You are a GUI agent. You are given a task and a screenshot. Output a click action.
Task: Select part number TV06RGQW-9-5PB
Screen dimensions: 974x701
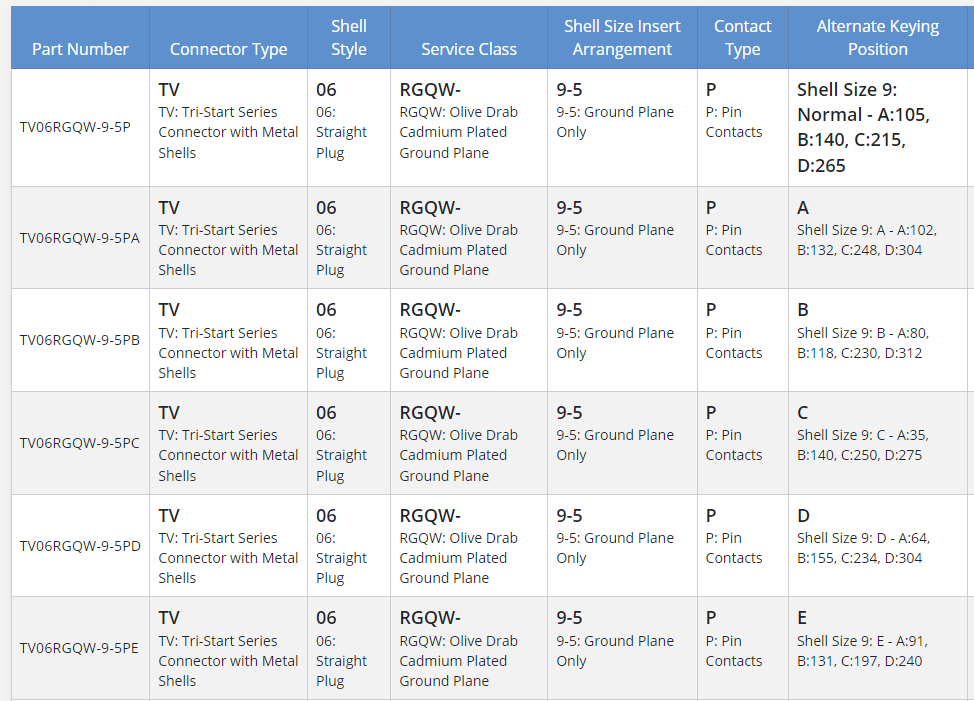coord(79,340)
